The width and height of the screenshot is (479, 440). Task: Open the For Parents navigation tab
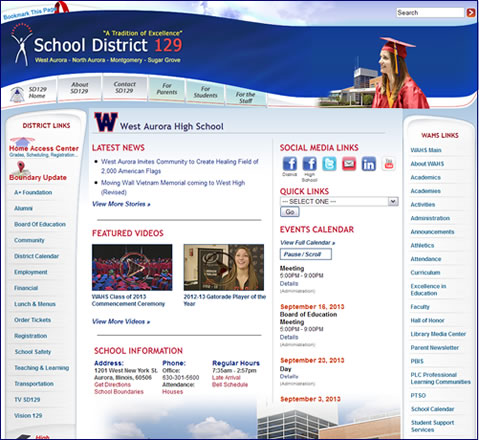(x=167, y=89)
